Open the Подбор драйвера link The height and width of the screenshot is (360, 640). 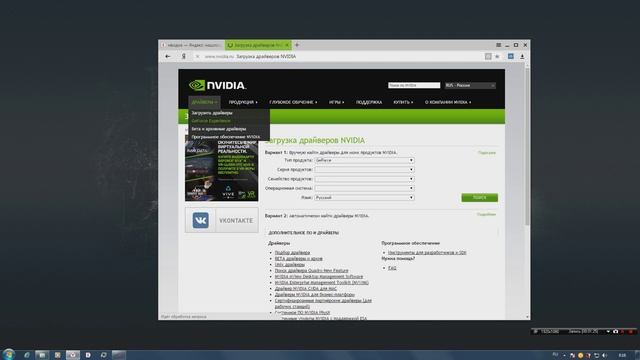point(292,253)
